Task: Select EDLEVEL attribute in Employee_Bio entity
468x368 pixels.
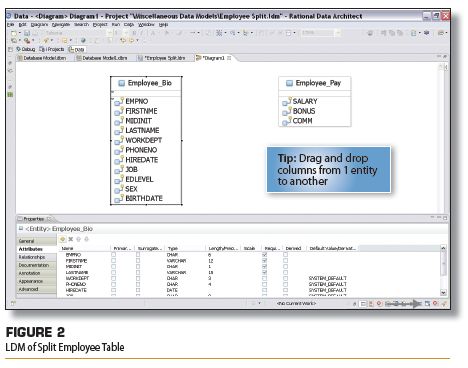Action: click(139, 179)
